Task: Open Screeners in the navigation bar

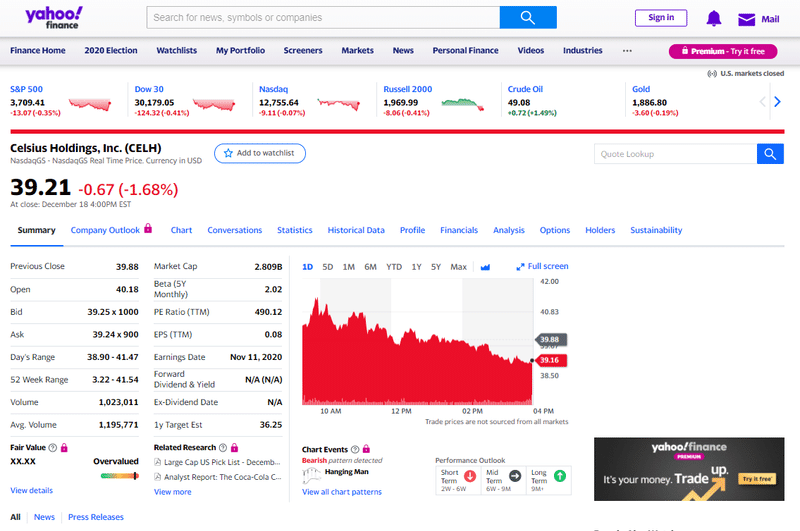Action: (303, 50)
